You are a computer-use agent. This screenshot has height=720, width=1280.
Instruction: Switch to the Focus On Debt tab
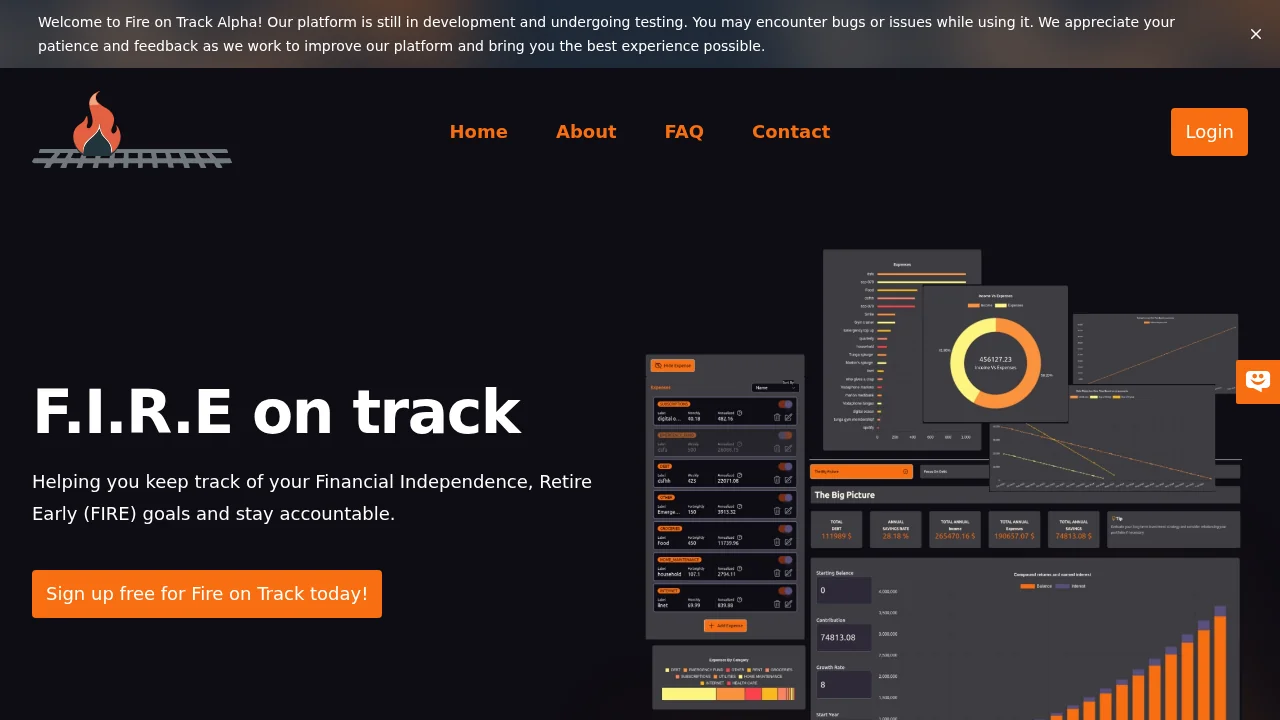933,471
